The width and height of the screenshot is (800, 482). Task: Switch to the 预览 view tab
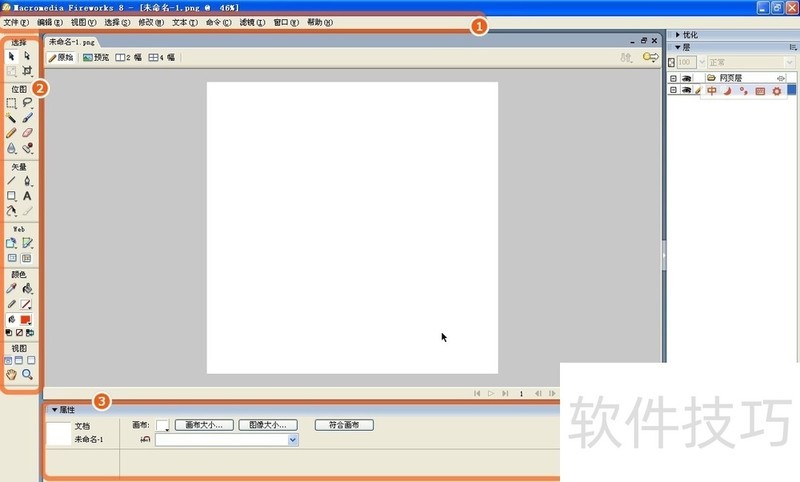point(96,58)
